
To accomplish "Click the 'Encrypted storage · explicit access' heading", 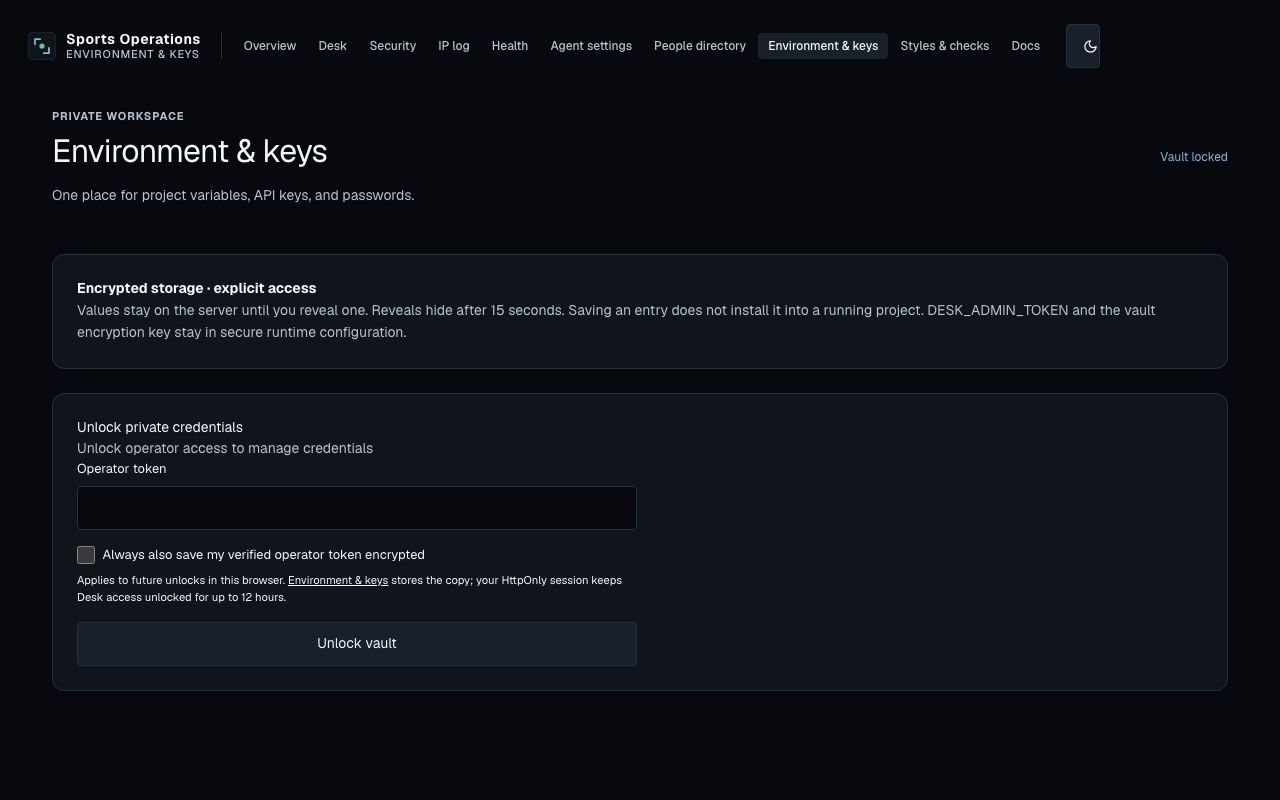I will coord(197,288).
